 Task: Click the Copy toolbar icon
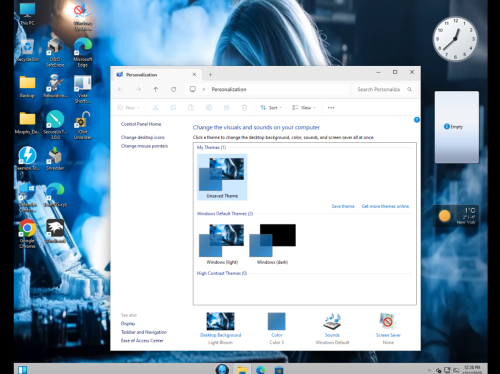pos(173,108)
